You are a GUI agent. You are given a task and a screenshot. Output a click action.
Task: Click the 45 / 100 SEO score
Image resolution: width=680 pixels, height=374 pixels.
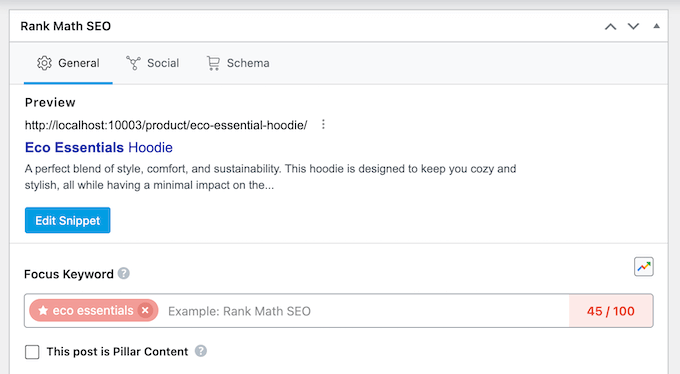click(x=611, y=311)
